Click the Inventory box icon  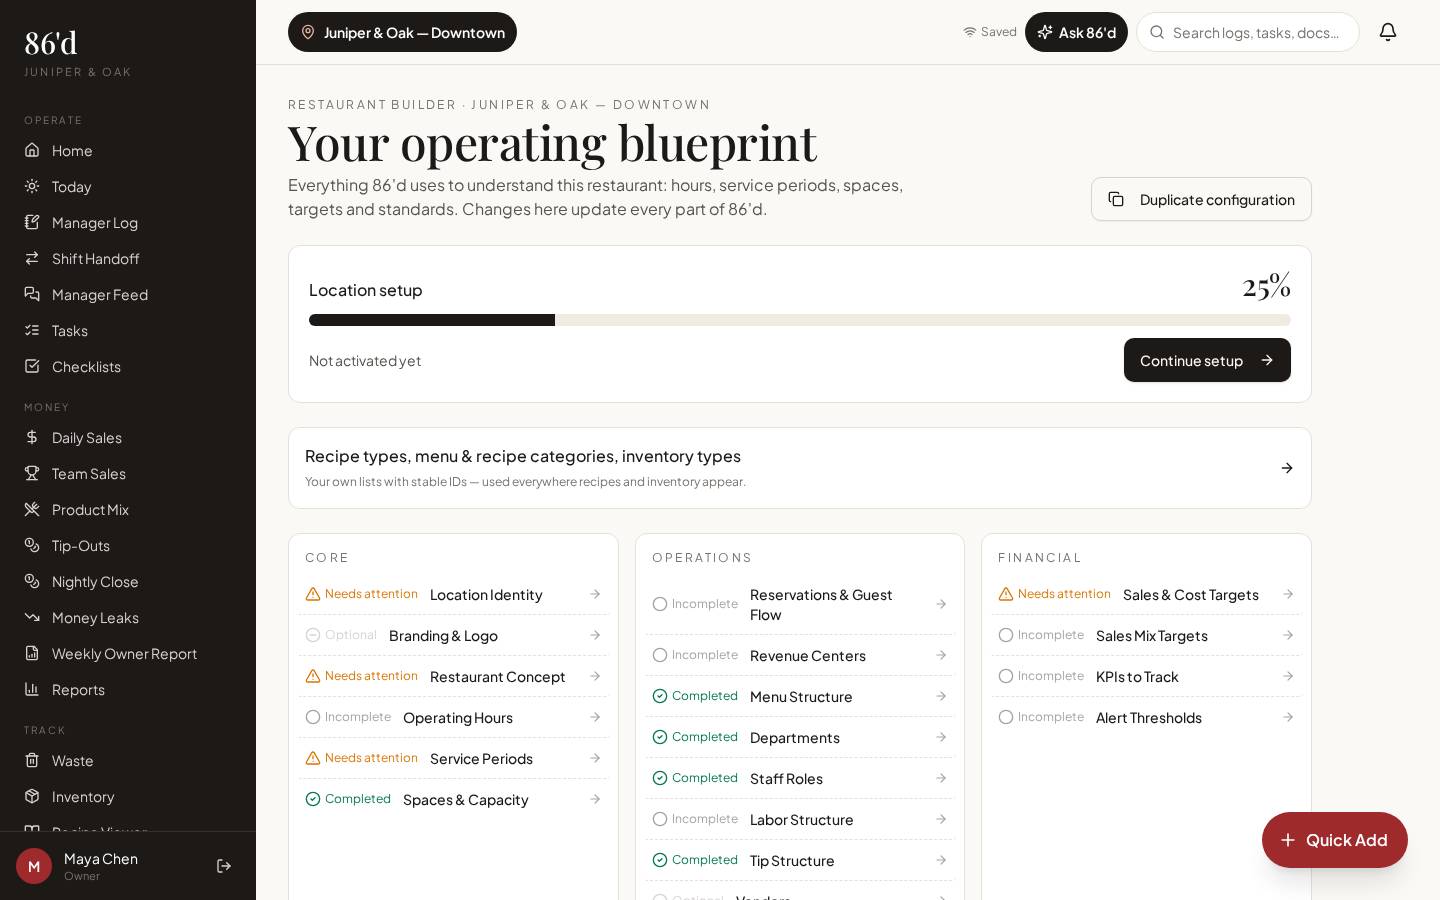pyautogui.click(x=32, y=796)
